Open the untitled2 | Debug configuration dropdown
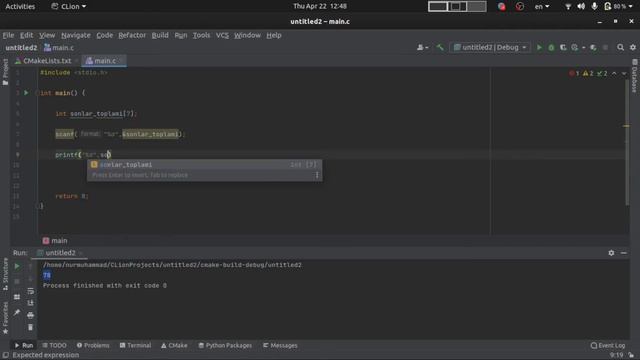The height and width of the screenshot is (360, 640). [490, 47]
